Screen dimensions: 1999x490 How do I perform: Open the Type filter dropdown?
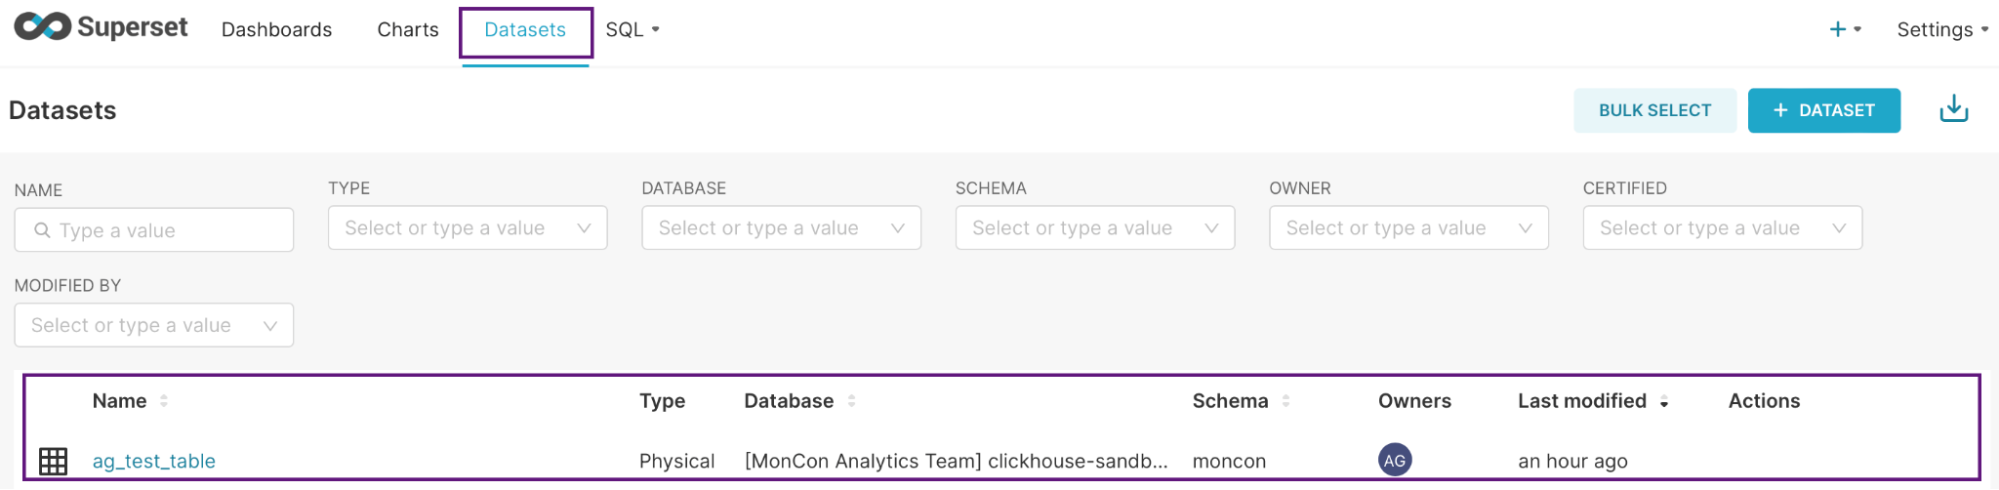coord(467,228)
